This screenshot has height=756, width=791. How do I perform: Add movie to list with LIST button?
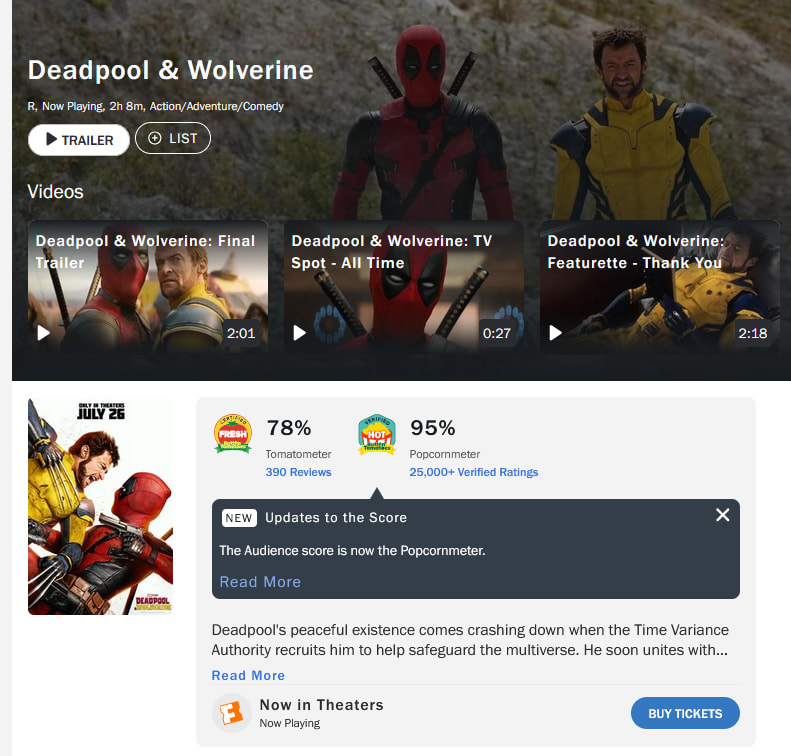point(173,138)
